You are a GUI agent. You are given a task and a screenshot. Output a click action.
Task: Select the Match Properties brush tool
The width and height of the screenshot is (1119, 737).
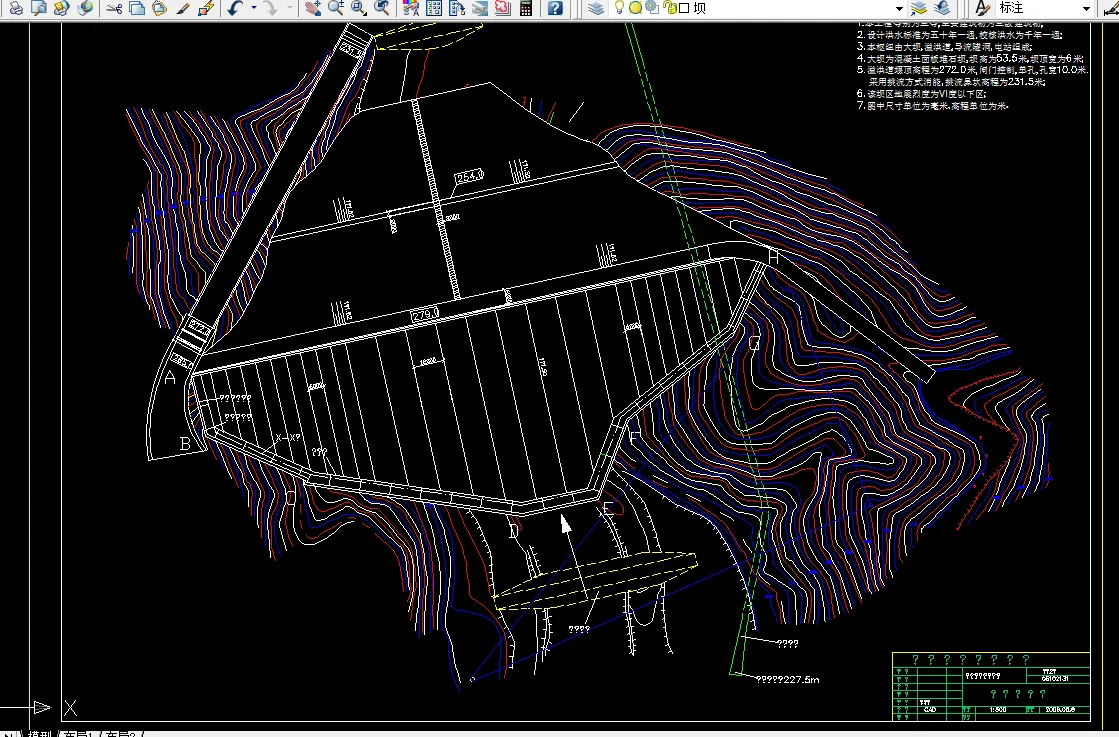[x=183, y=8]
